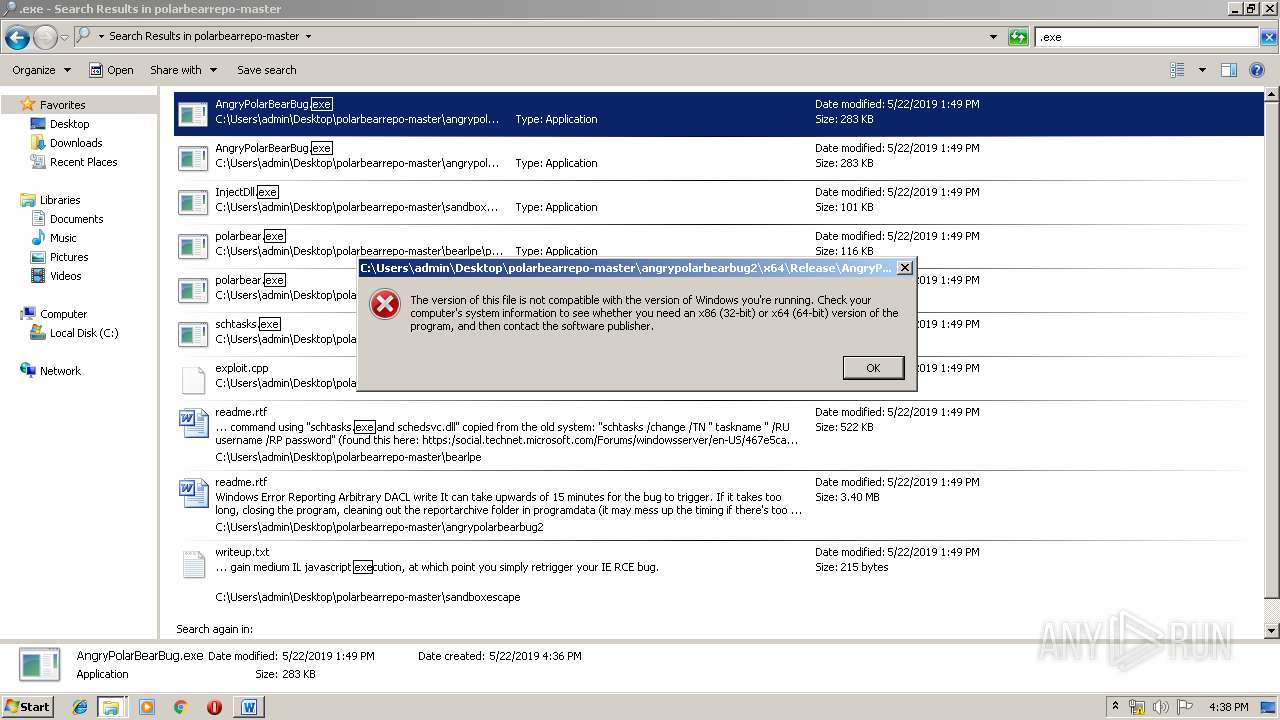The height and width of the screenshot is (720, 1280).
Task: Select Favorites in navigation pane
Action: (x=62, y=105)
